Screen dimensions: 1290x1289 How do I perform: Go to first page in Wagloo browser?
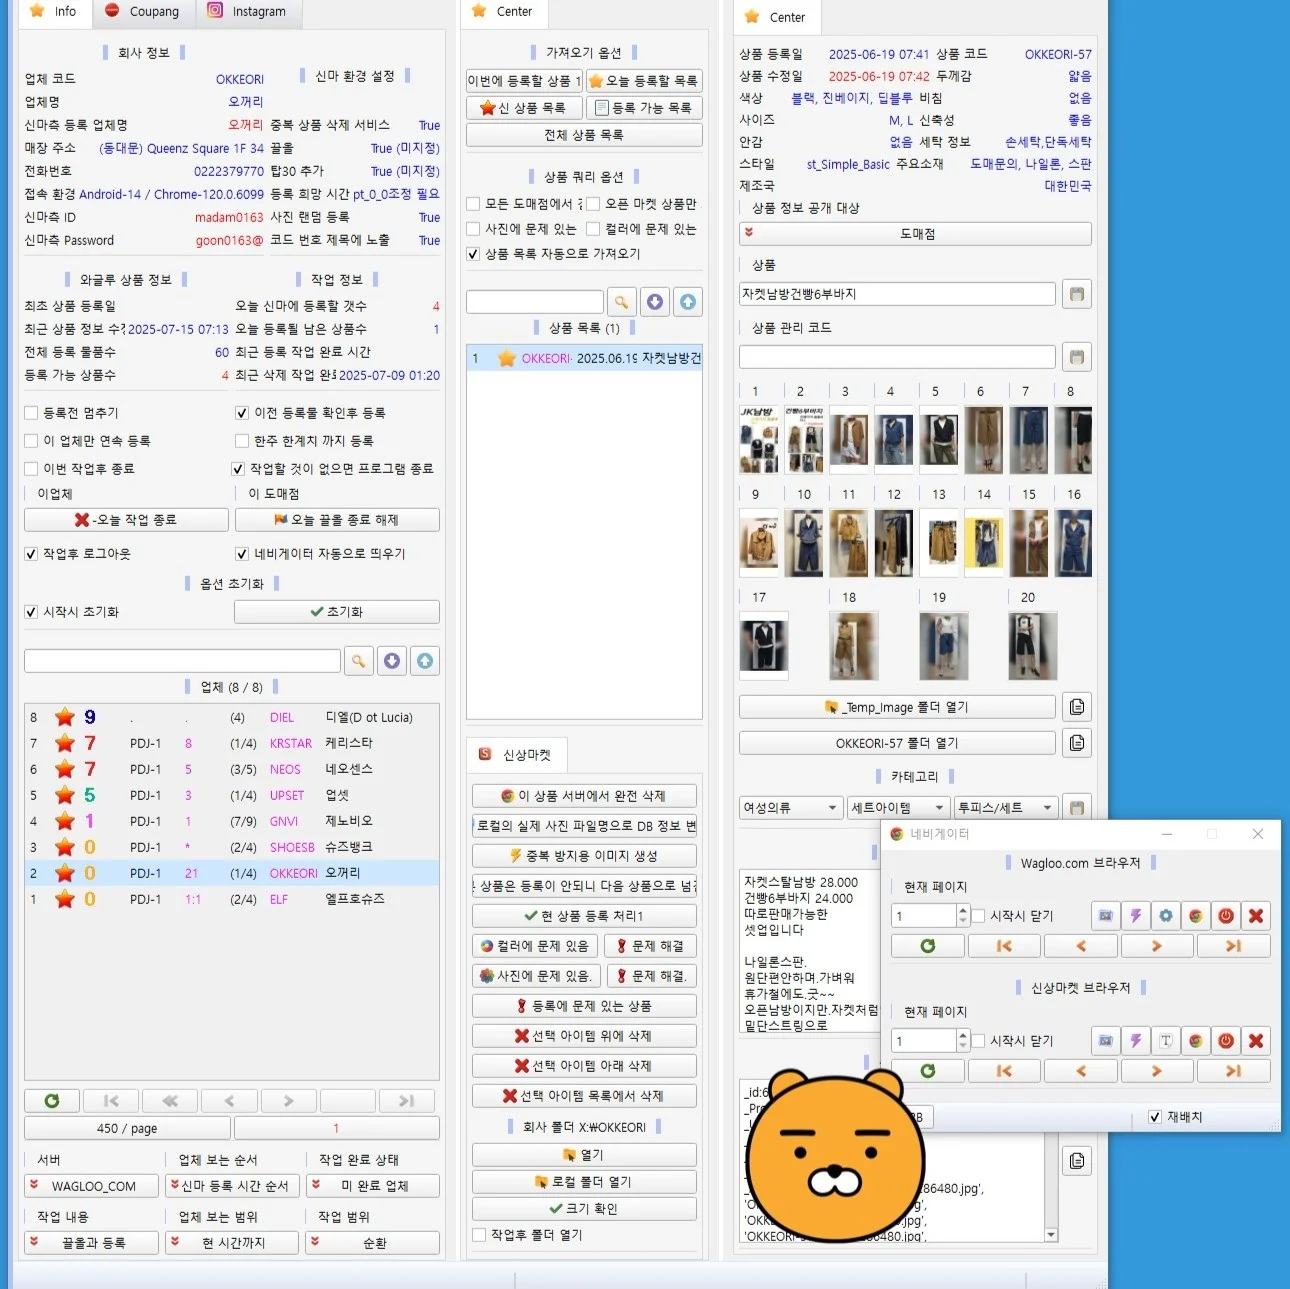1005,946
